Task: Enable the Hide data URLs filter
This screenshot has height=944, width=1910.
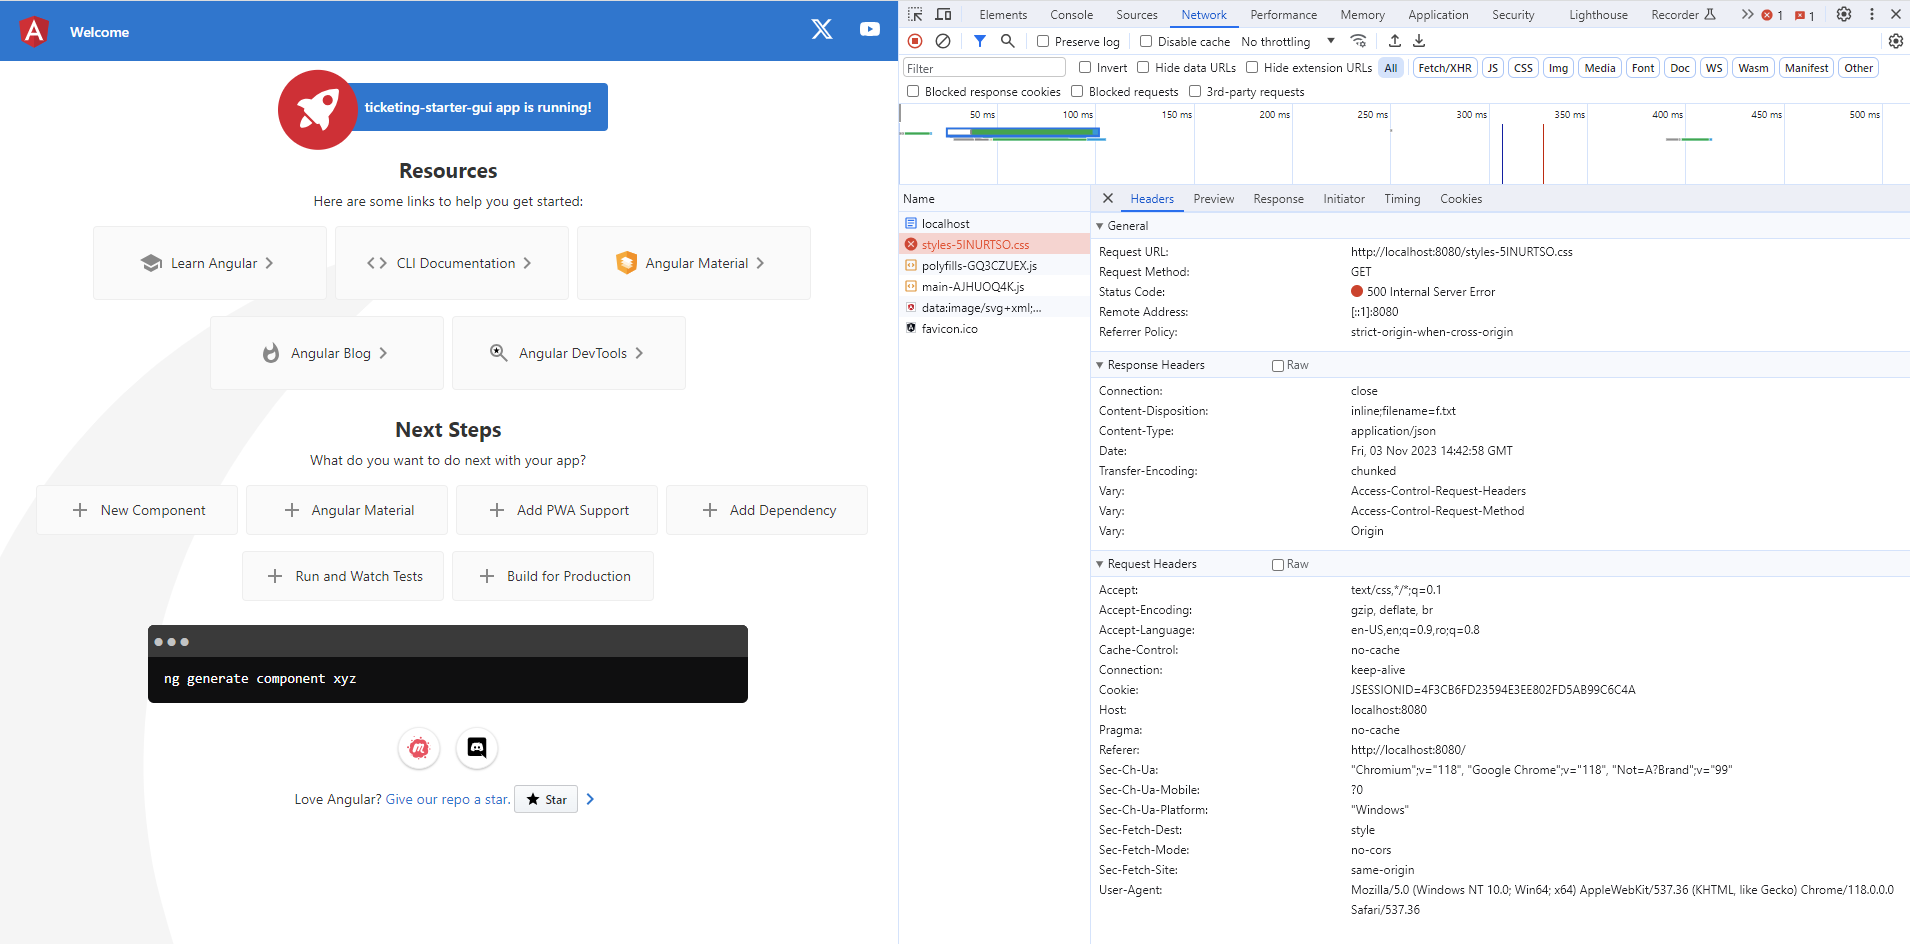Action: 1142,67
